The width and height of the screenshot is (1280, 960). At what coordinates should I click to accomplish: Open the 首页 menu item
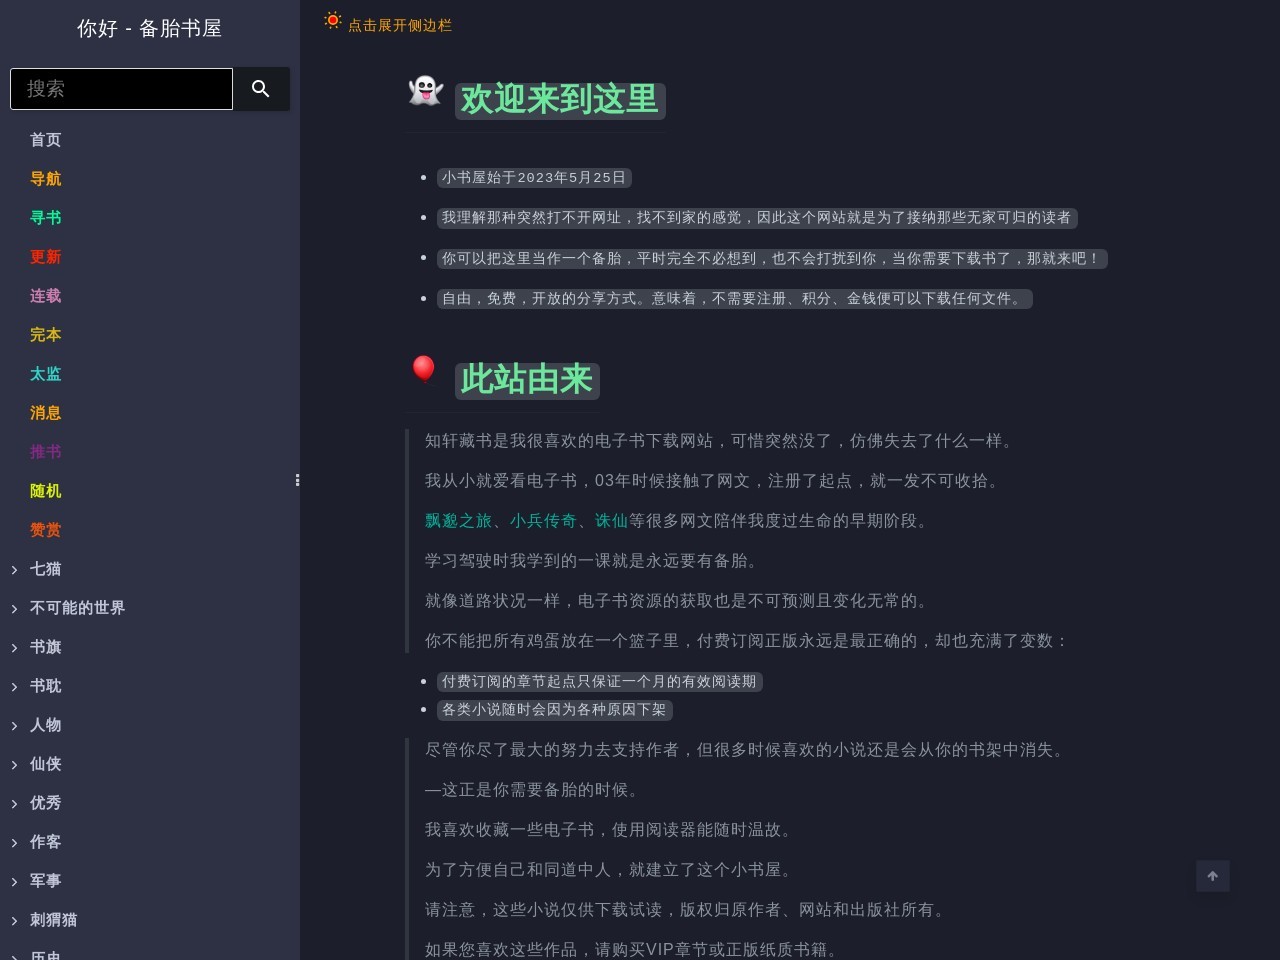[x=45, y=140]
